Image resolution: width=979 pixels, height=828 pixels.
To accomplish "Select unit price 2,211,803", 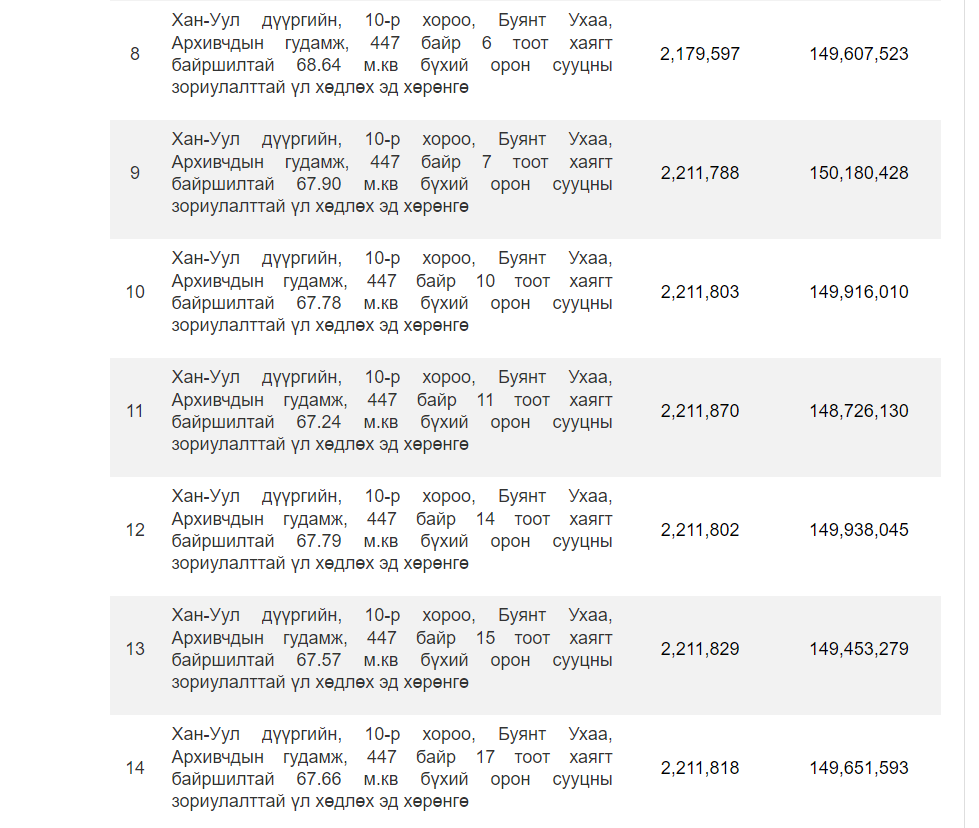I will tap(700, 292).
